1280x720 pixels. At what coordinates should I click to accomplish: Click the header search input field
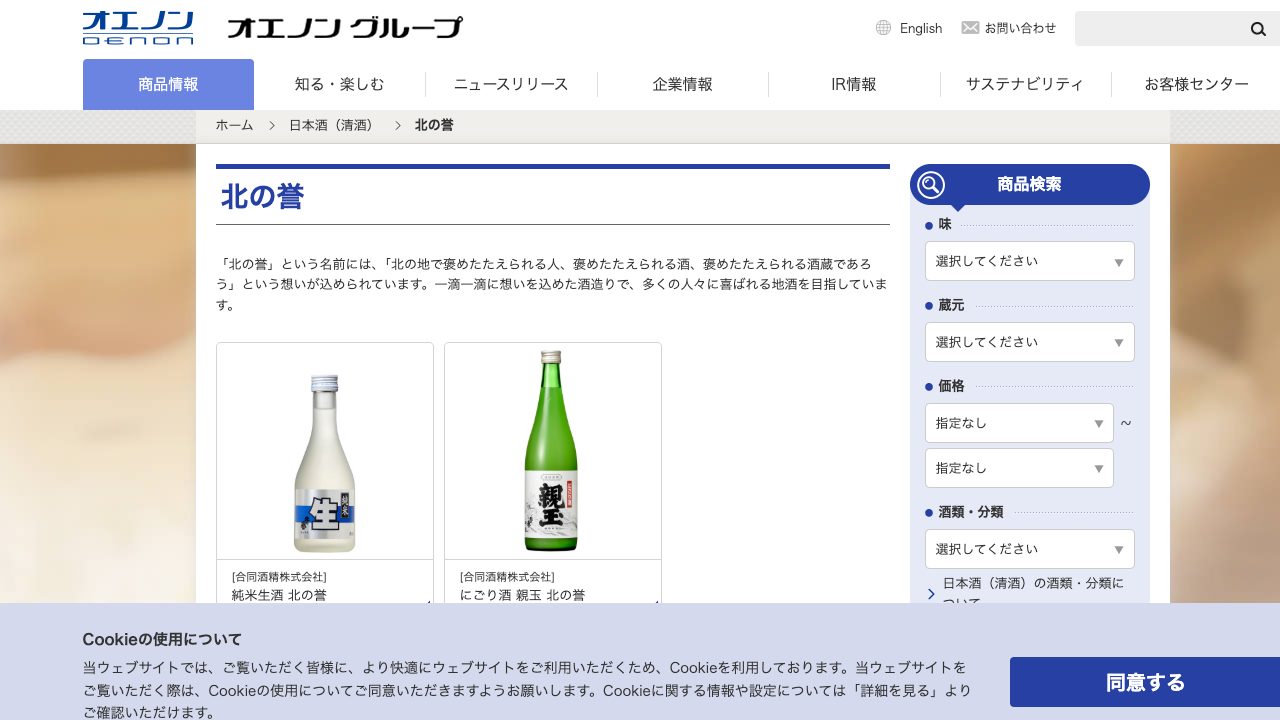[x=1160, y=29]
